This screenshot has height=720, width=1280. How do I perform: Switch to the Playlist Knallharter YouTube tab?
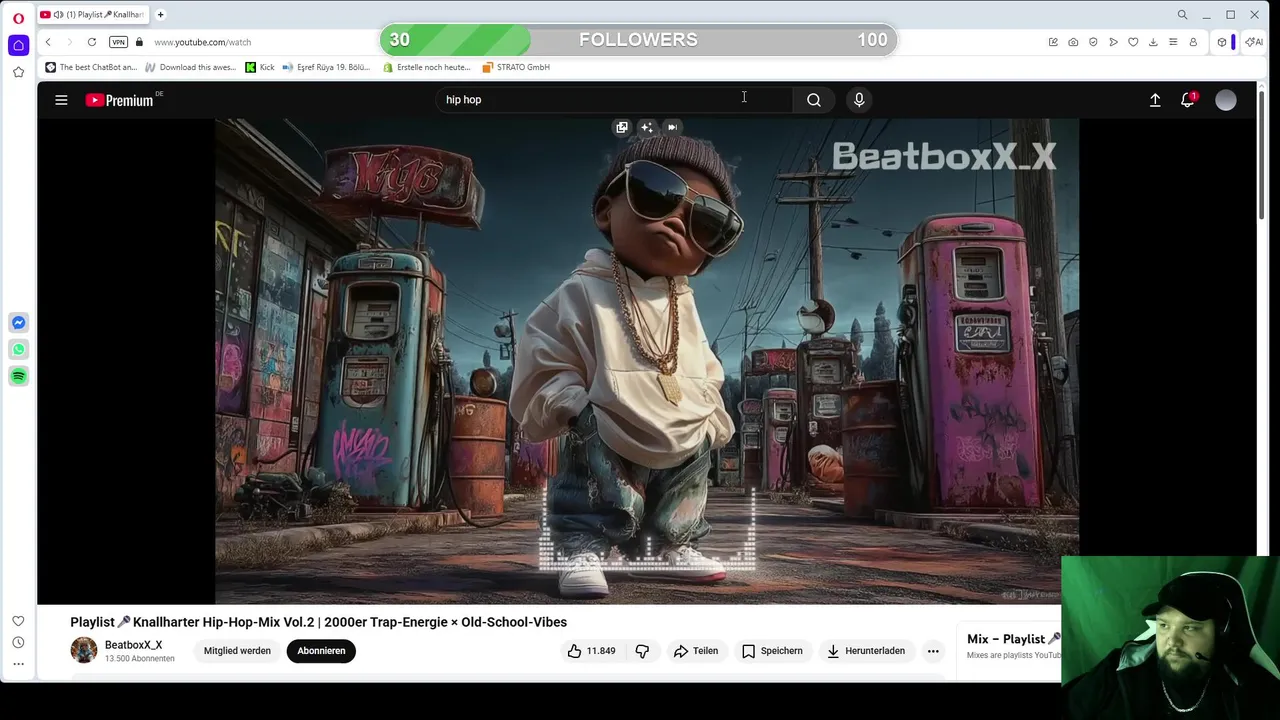point(92,15)
